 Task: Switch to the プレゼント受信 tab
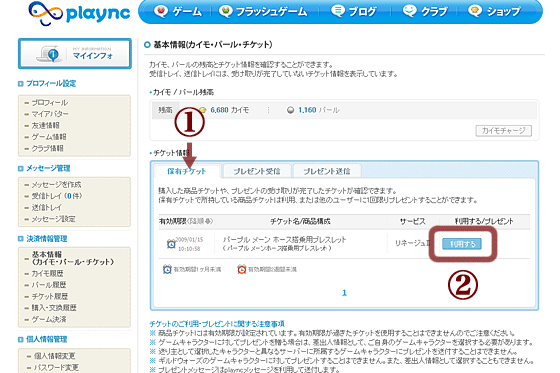pyautogui.click(x=257, y=171)
